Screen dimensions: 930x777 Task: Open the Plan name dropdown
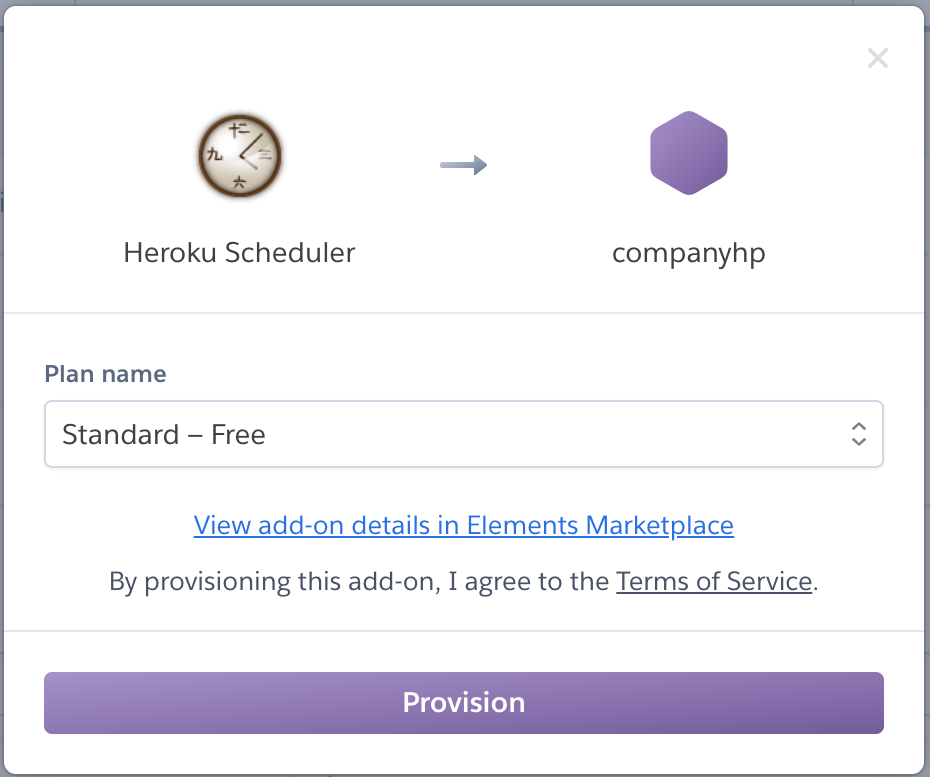464,434
